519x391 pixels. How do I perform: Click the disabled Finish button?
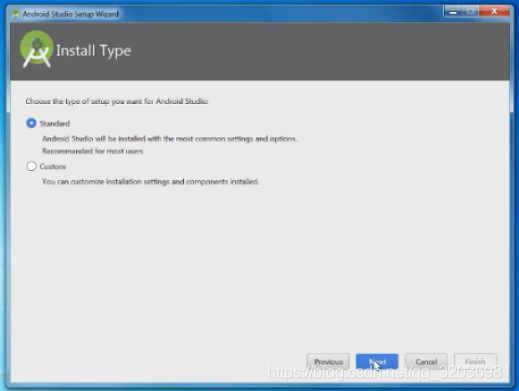475,362
